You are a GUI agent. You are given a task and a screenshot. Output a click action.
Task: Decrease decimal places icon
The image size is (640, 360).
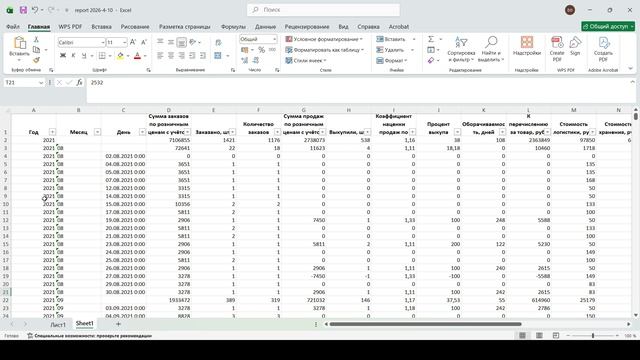[256, 60]
